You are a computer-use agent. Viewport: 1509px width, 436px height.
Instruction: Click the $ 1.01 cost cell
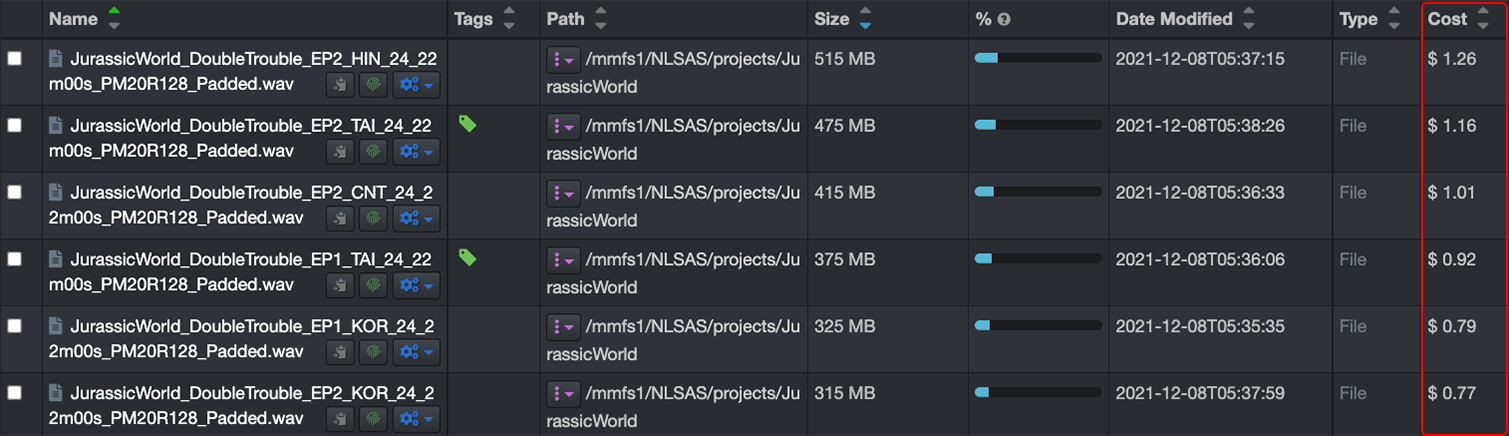(x=1451, y=192)
